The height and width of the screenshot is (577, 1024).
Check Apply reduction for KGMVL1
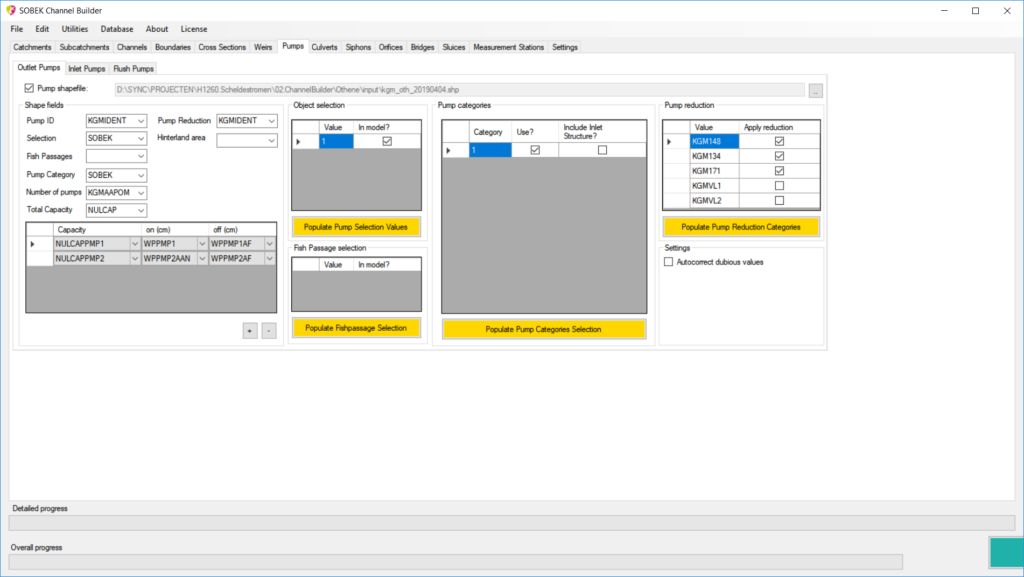(x=779, y=186)
